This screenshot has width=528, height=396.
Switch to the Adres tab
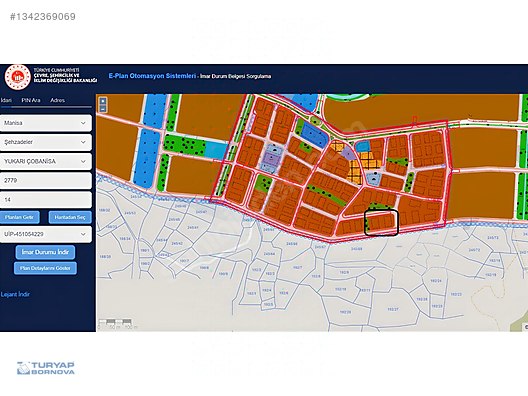pos(57,100)
